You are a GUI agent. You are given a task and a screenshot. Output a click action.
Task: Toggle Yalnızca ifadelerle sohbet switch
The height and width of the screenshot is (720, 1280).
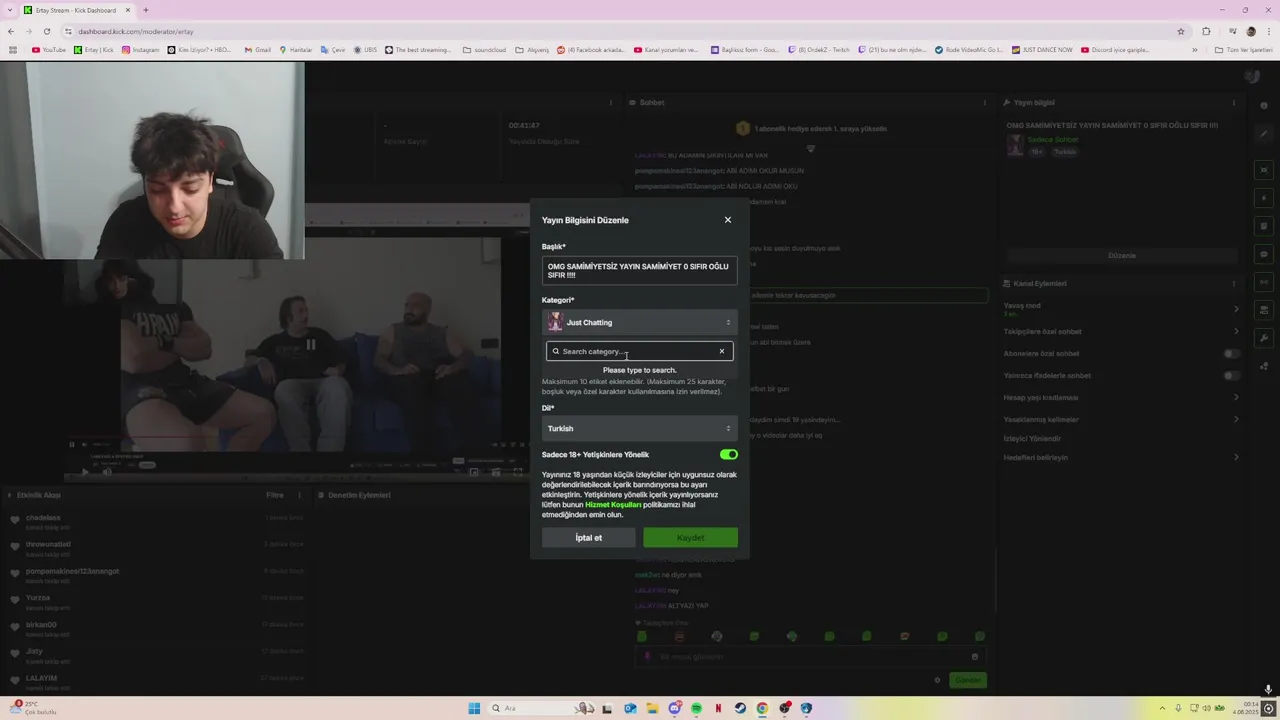click(x=1232, y=375)
